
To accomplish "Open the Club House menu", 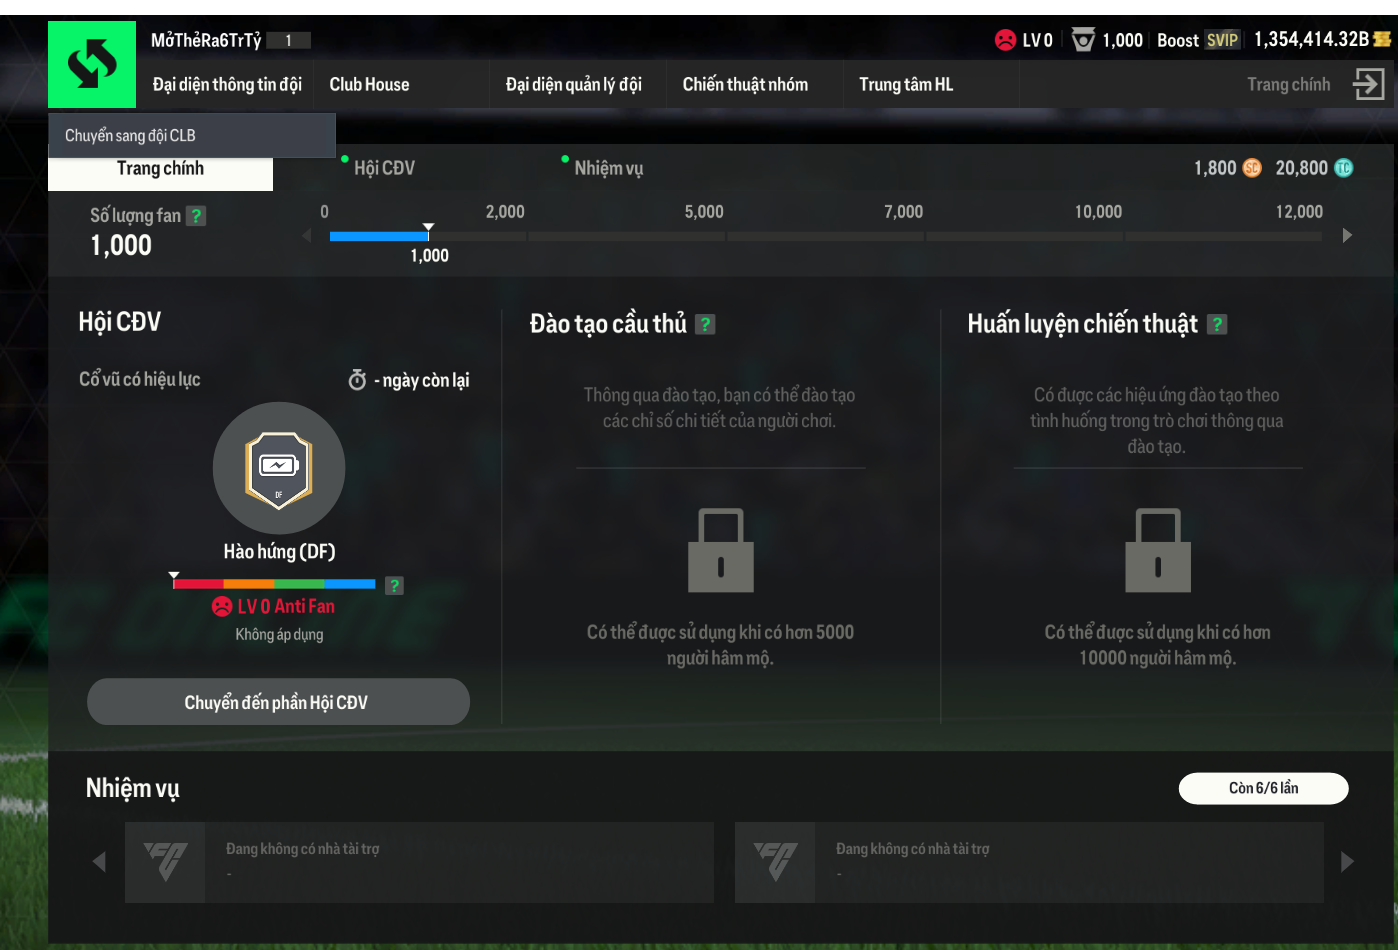I will [x=369, y=85].
